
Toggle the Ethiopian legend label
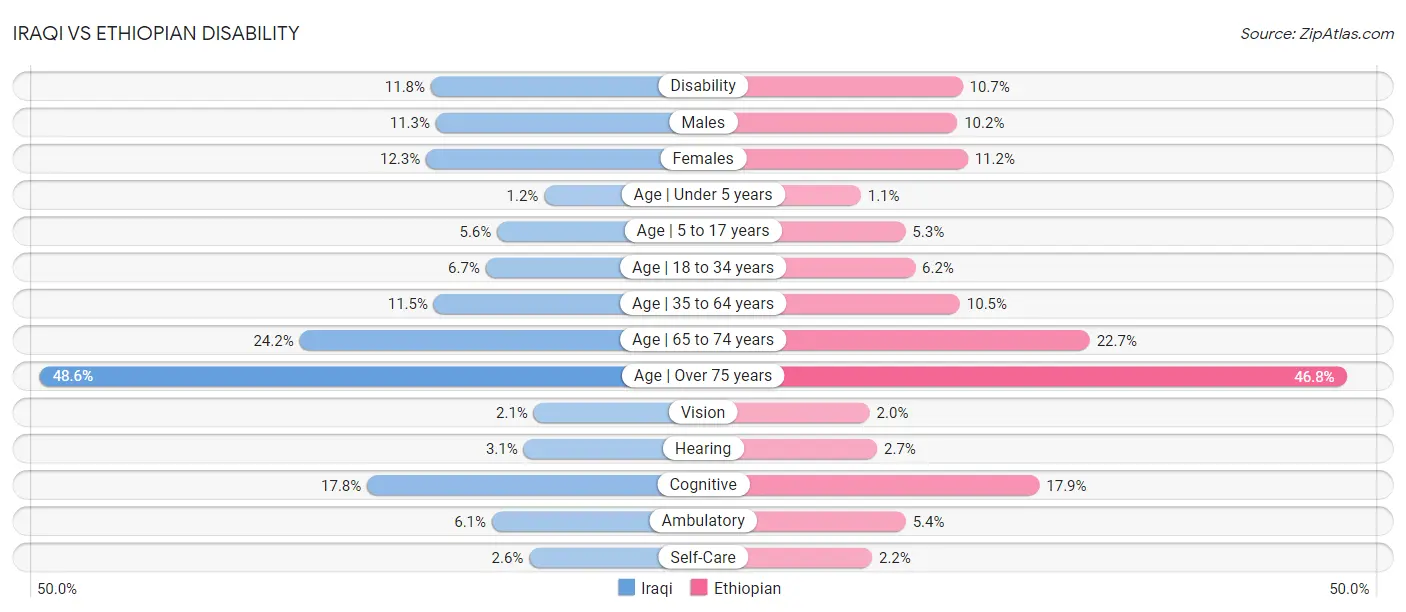point(747,588)
